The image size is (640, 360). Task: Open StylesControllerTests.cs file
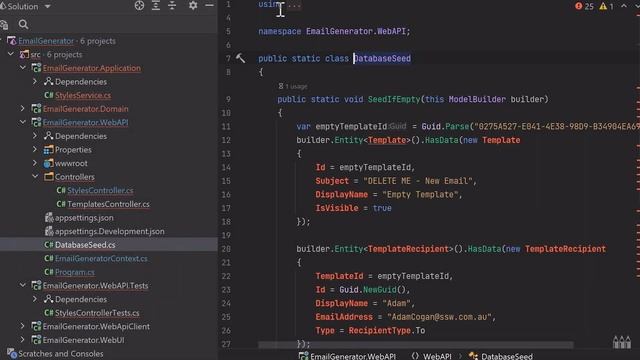[97, 313]
